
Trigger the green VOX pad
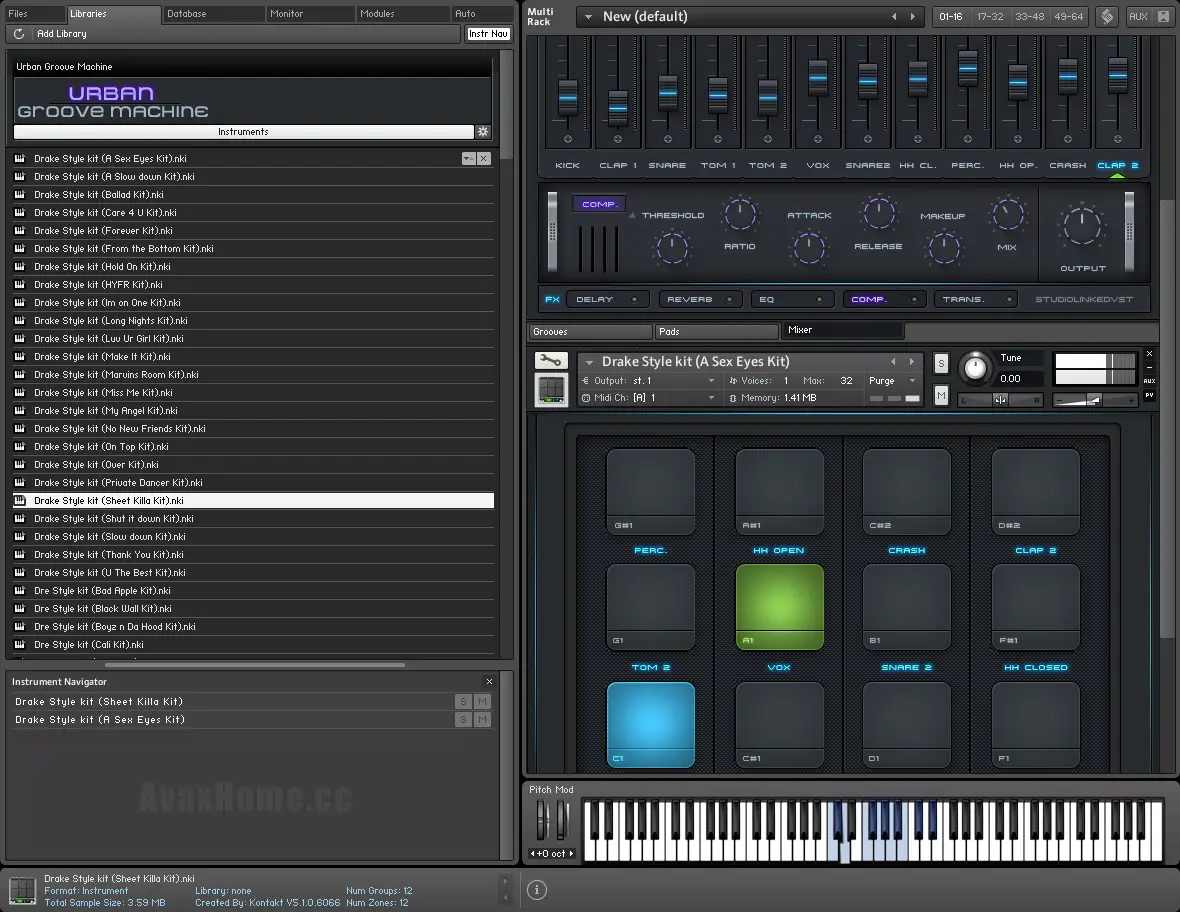pos(778,606)
